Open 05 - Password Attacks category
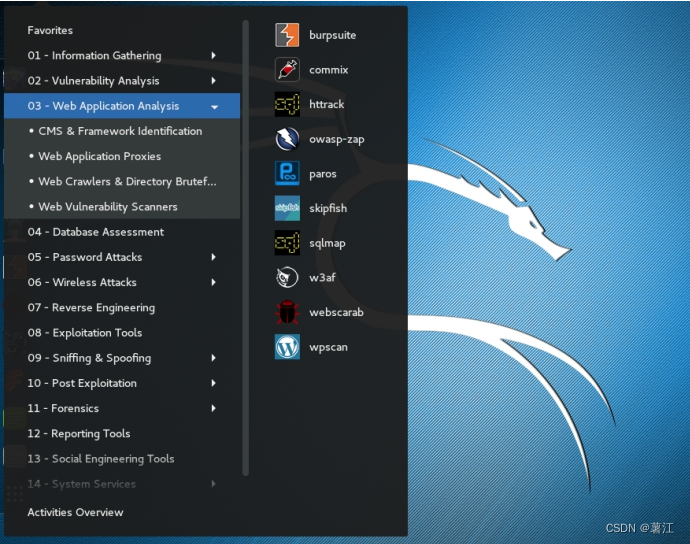The width and height of the screenshot is (690, 544). [122, 257]
